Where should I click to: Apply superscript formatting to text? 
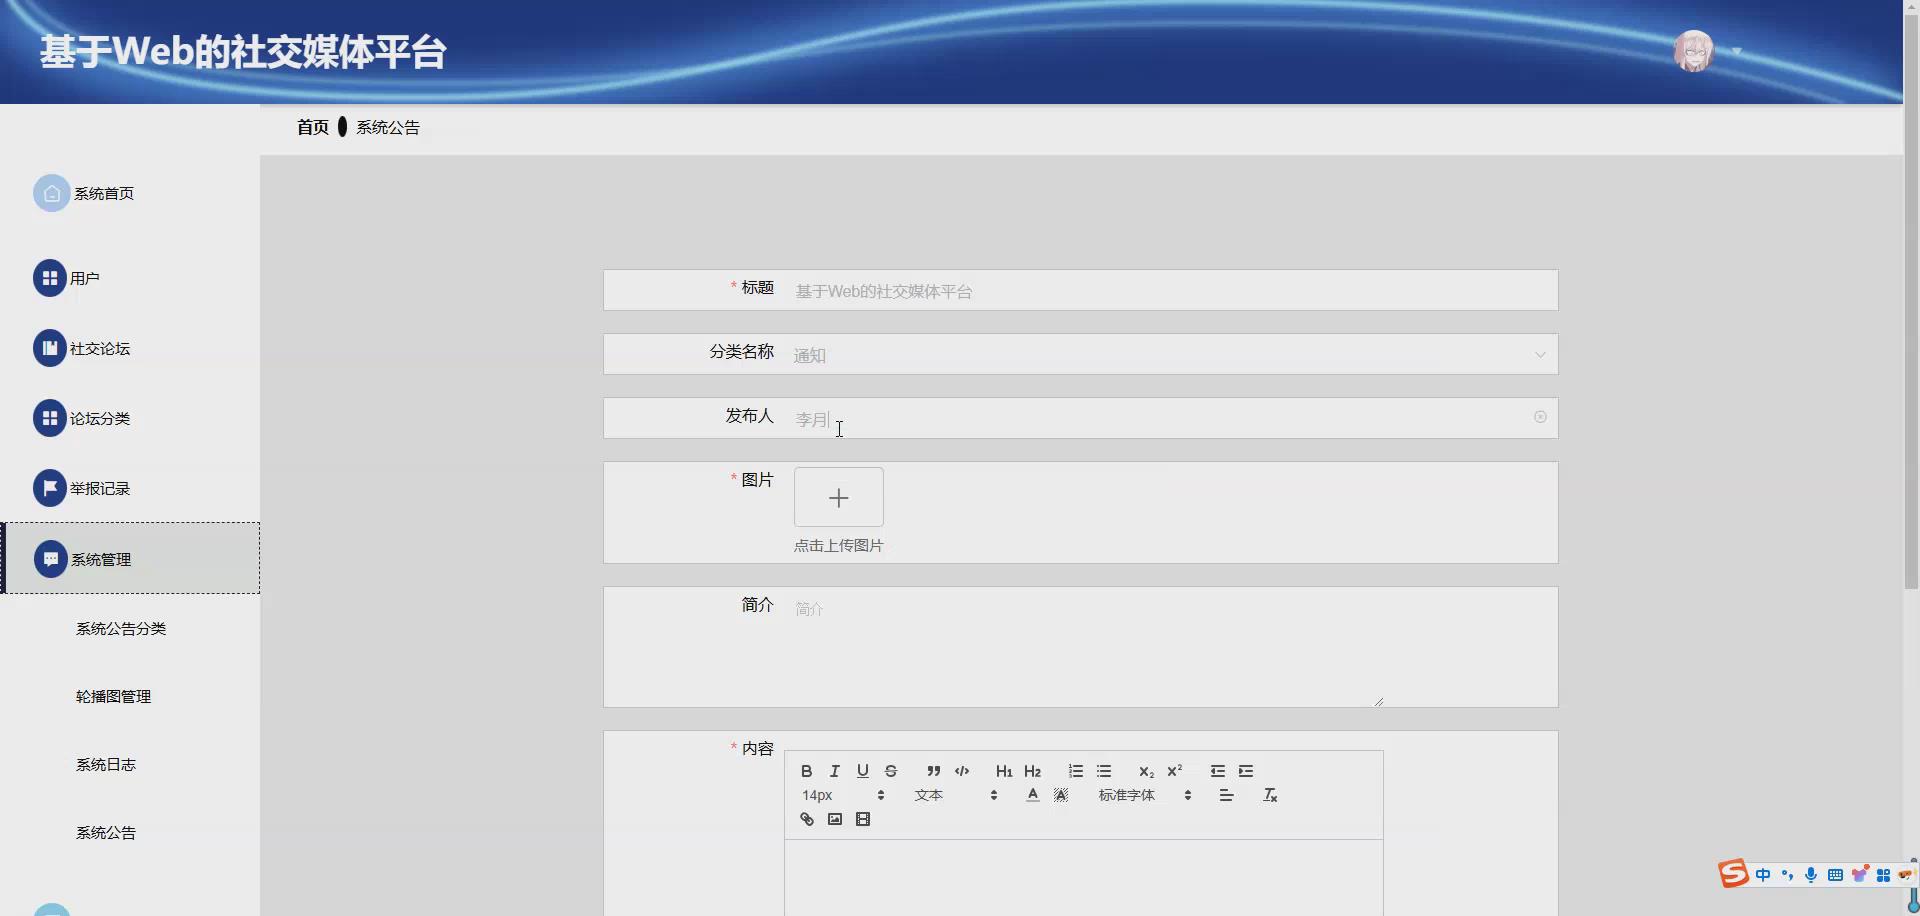[x=1175, y=770]
